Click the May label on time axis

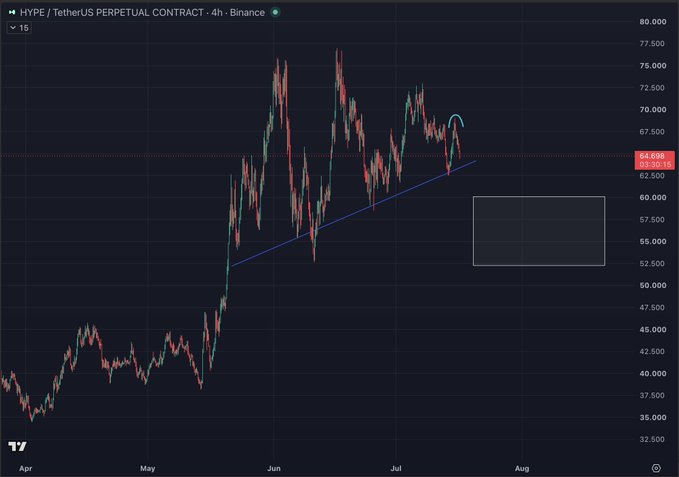[x=148, y=468]
